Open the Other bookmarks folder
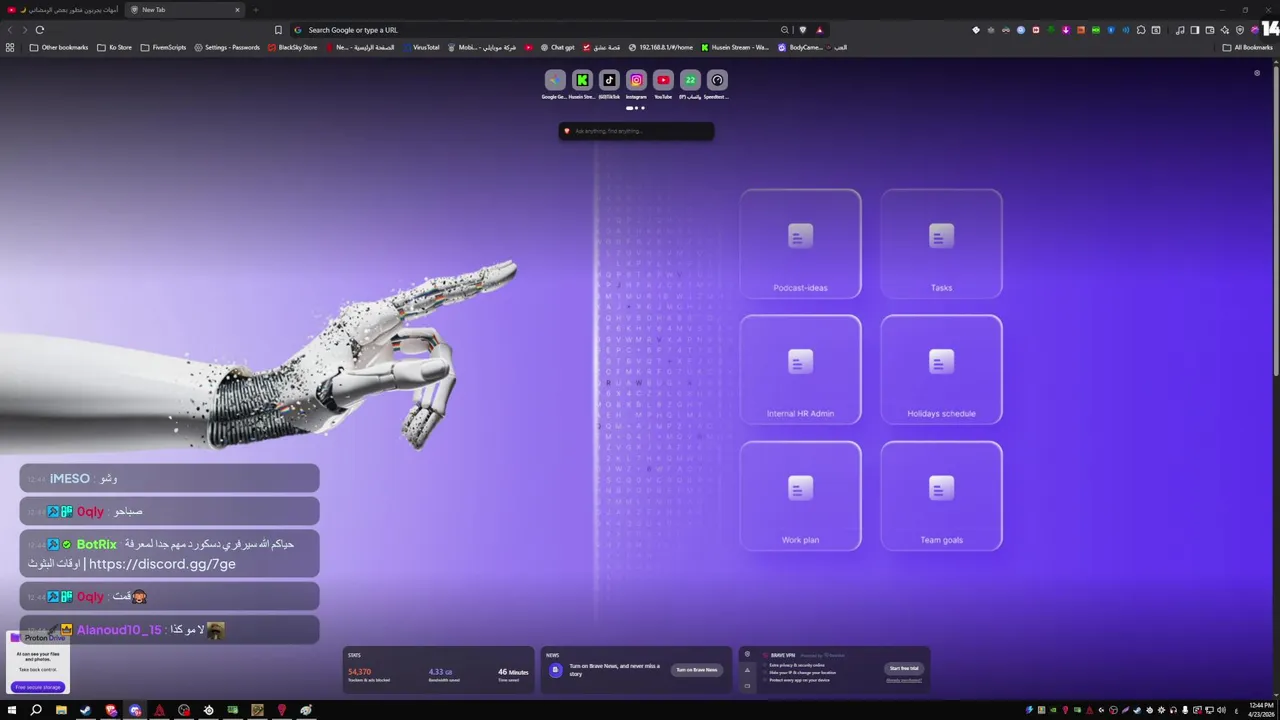The height and width of the screenshot is (720, 1280). (59, 47)
